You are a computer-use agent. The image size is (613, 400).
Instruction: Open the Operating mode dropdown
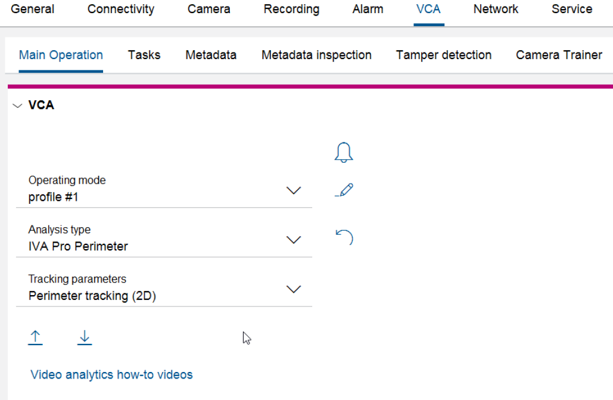[293, 190]
